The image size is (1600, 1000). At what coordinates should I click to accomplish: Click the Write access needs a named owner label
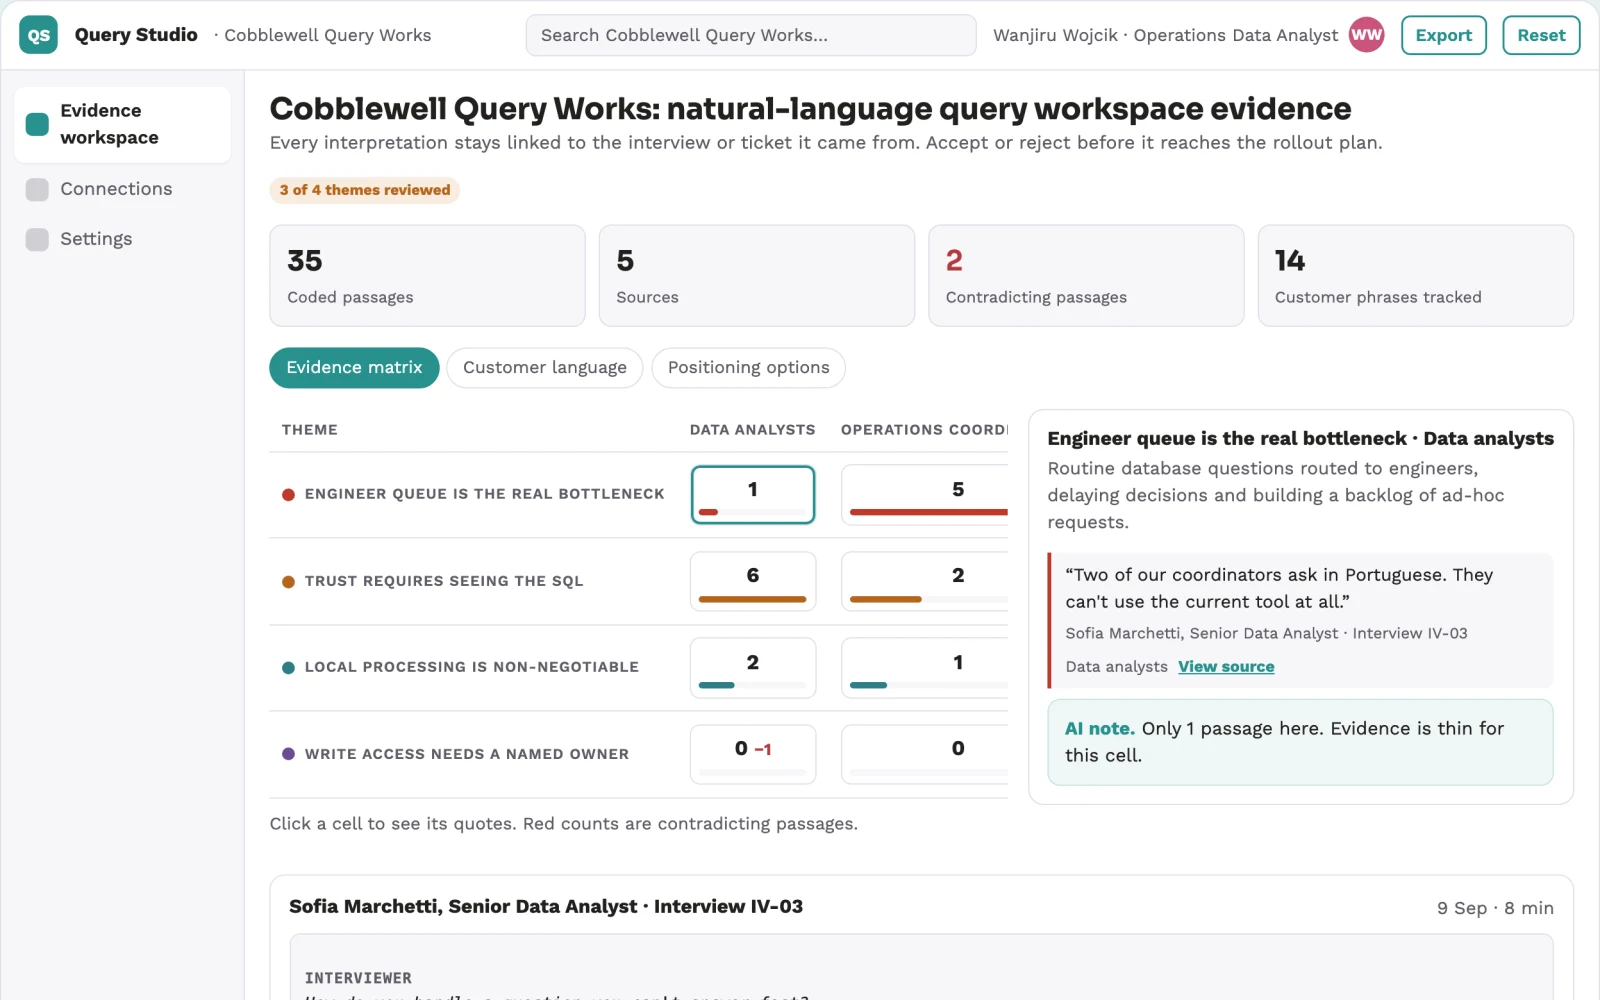coord(467,754)
